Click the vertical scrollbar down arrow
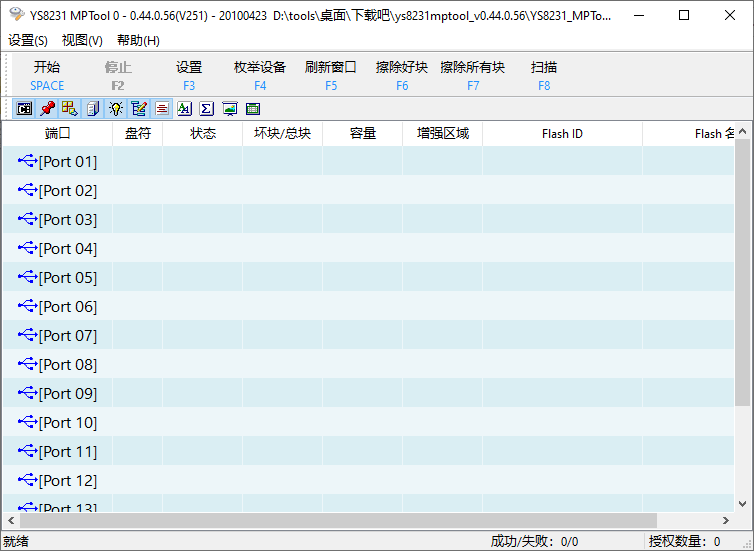The width and height of the screenshot is (754, 551). (x=742, y=504)
